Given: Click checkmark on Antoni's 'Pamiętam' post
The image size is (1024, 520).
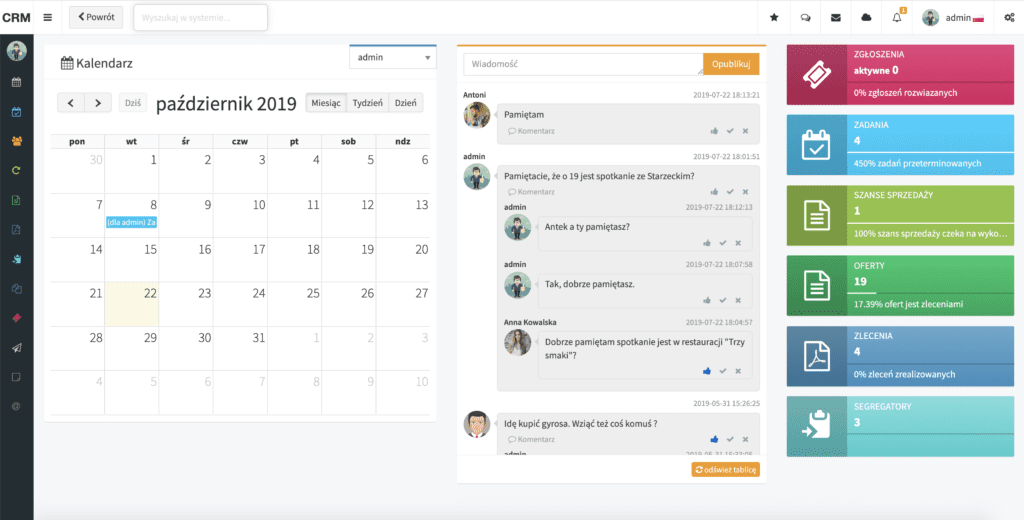Looking at the screenshot, I should click(x=730, y=131).
